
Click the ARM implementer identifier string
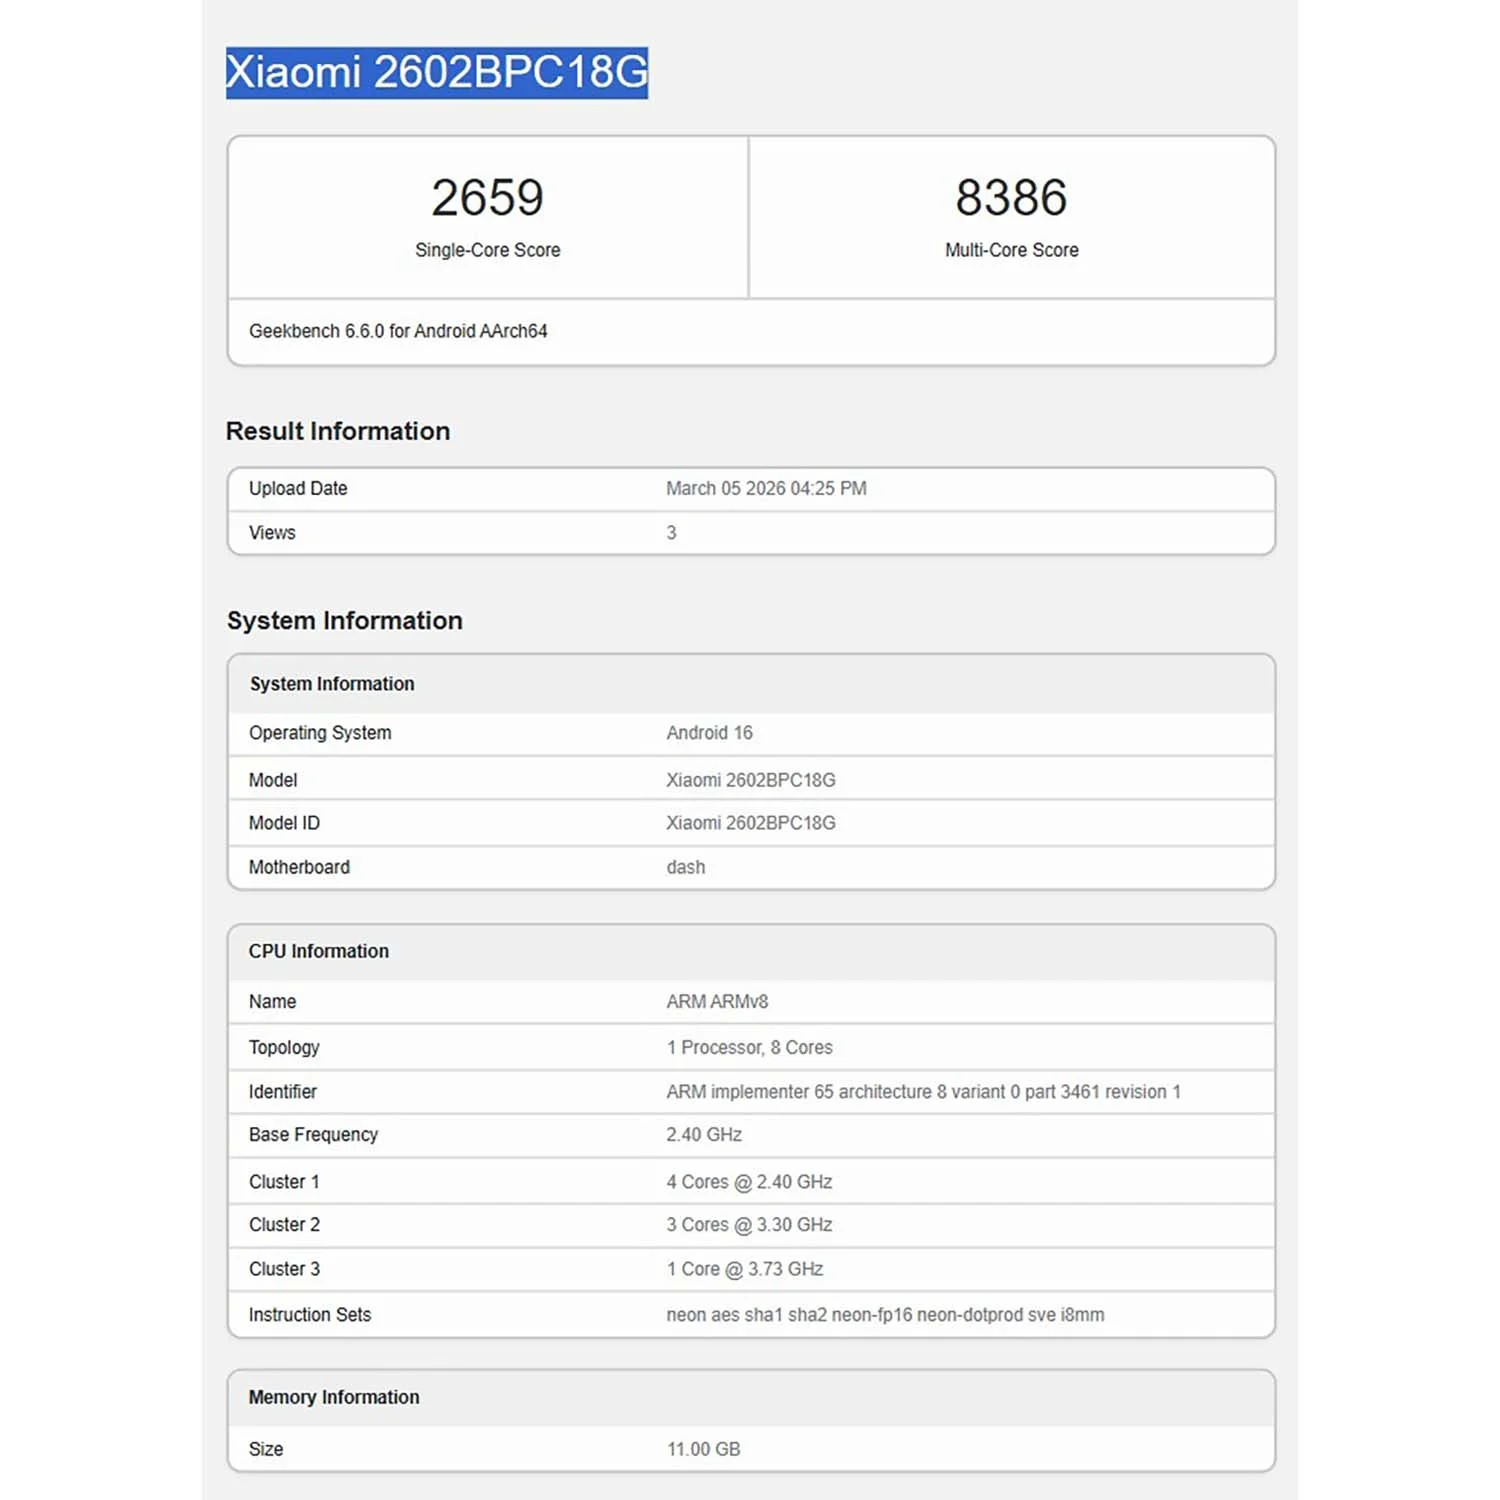tap(923, 1092)
